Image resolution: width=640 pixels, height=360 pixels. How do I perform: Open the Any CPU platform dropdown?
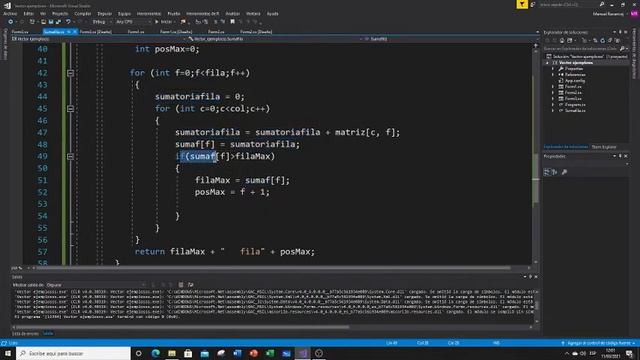click(x=133, y=22)
